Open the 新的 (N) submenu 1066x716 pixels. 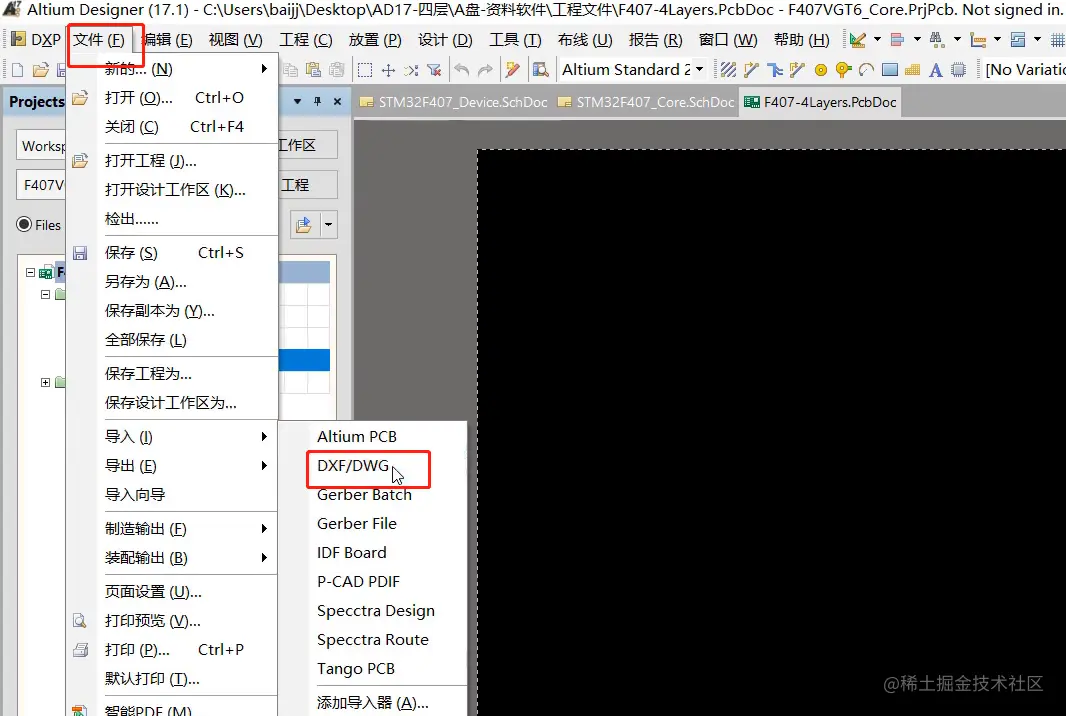173,69
